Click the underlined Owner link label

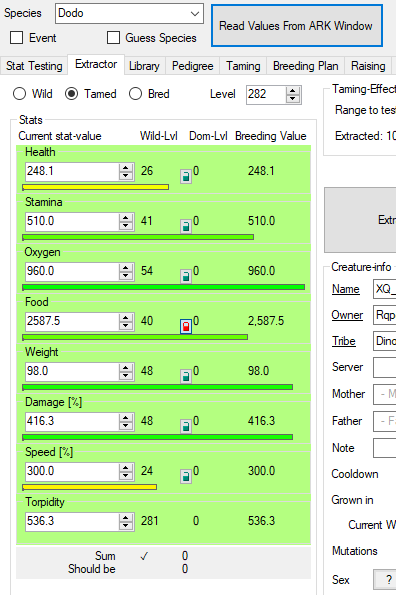point(347,315)
